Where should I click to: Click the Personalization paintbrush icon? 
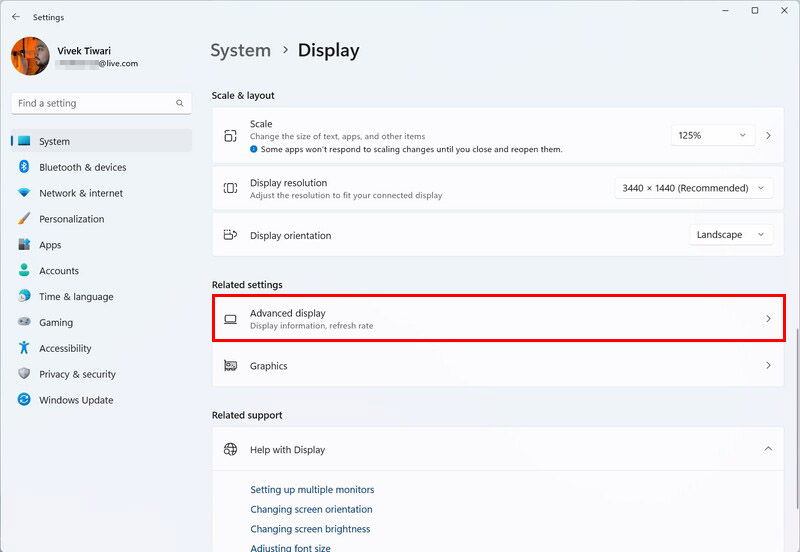tap(24, 218)
